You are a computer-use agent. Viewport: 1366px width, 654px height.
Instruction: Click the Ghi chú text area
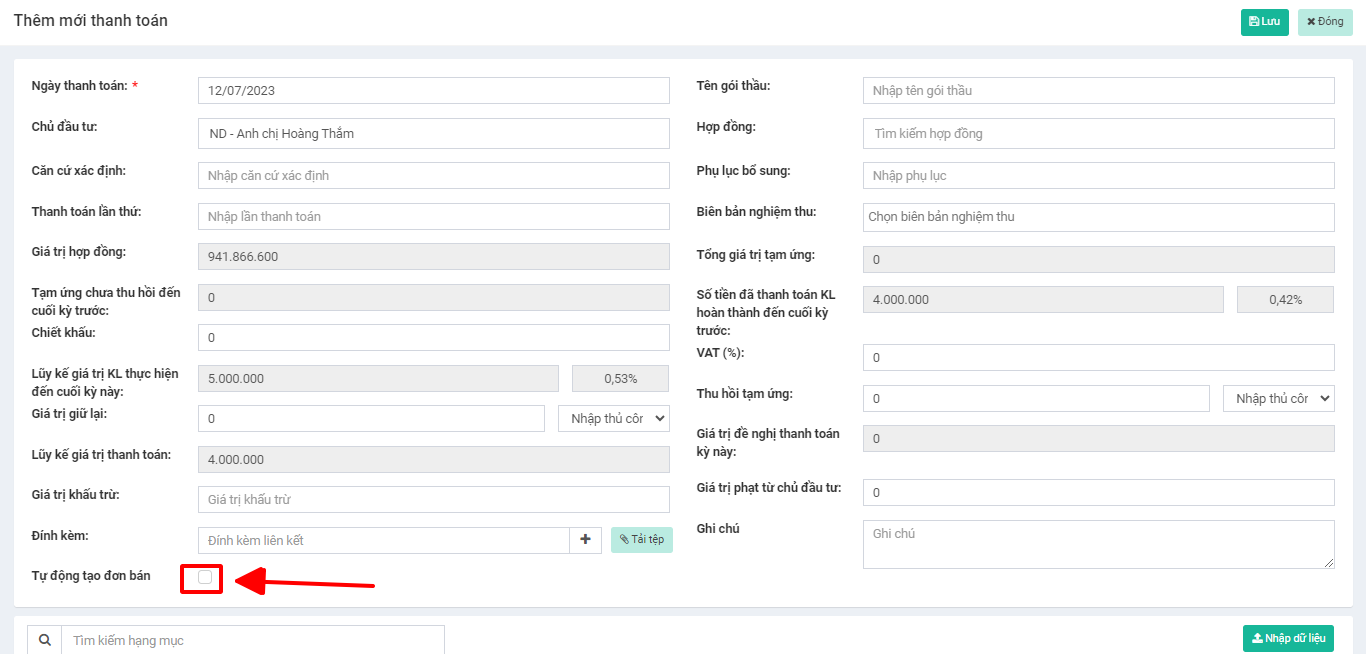tap(1098, 544)
